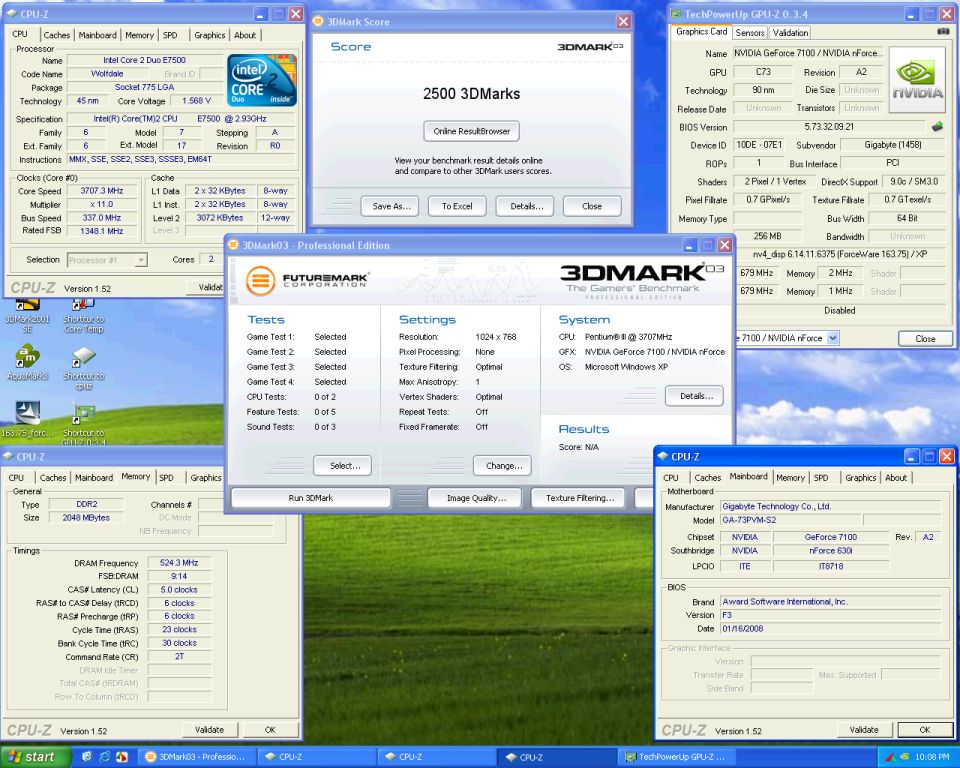Open Image Quality options in 3DMark03
This screenshot has height=768, width=960.
(476, 498)
